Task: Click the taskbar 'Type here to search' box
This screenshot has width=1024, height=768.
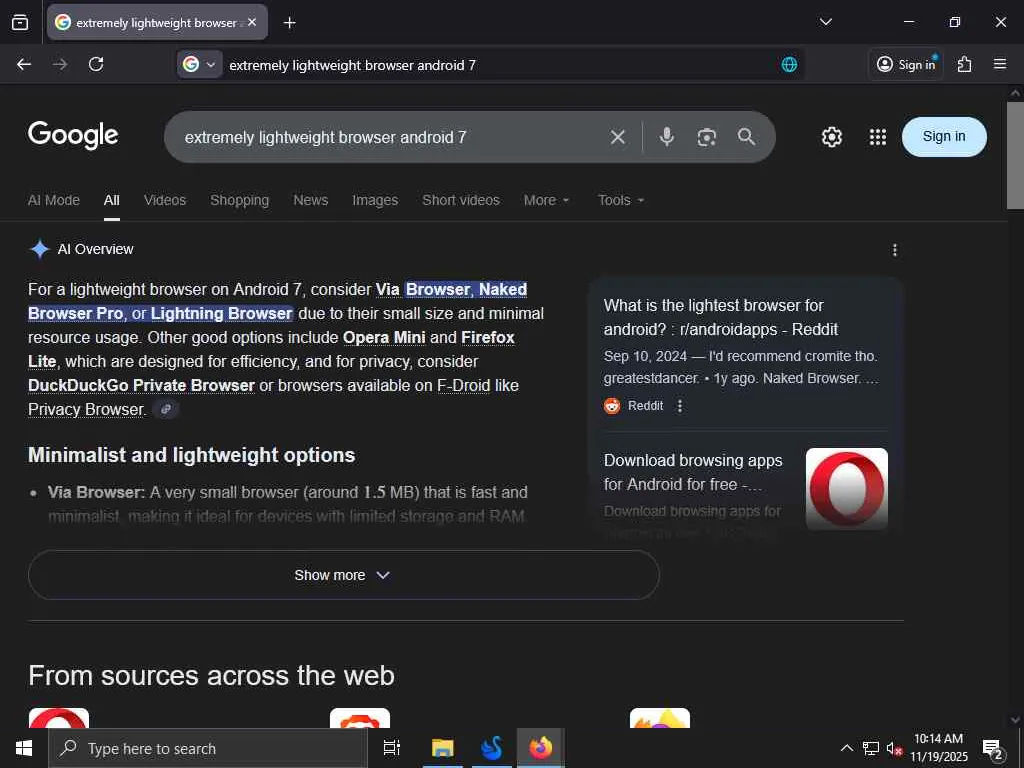Action: pyautogui.click(x=208, y=748)
